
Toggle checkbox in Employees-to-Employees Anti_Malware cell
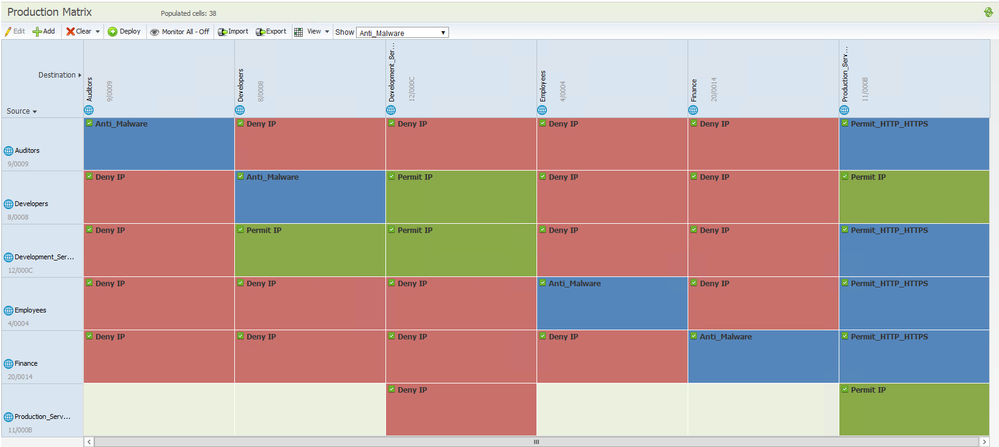(x=543, y=283)
